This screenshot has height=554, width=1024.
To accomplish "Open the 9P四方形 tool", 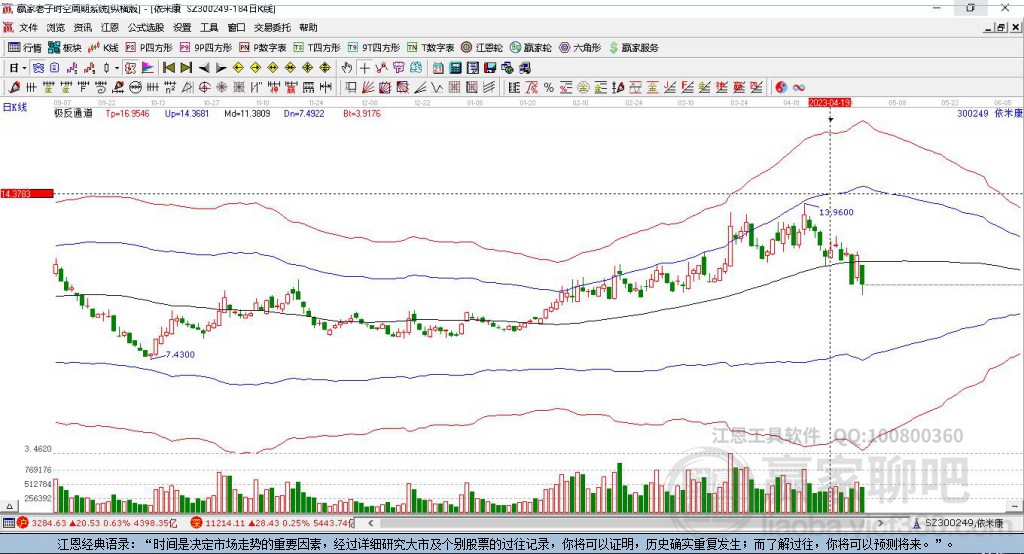I will coord(206,48).
